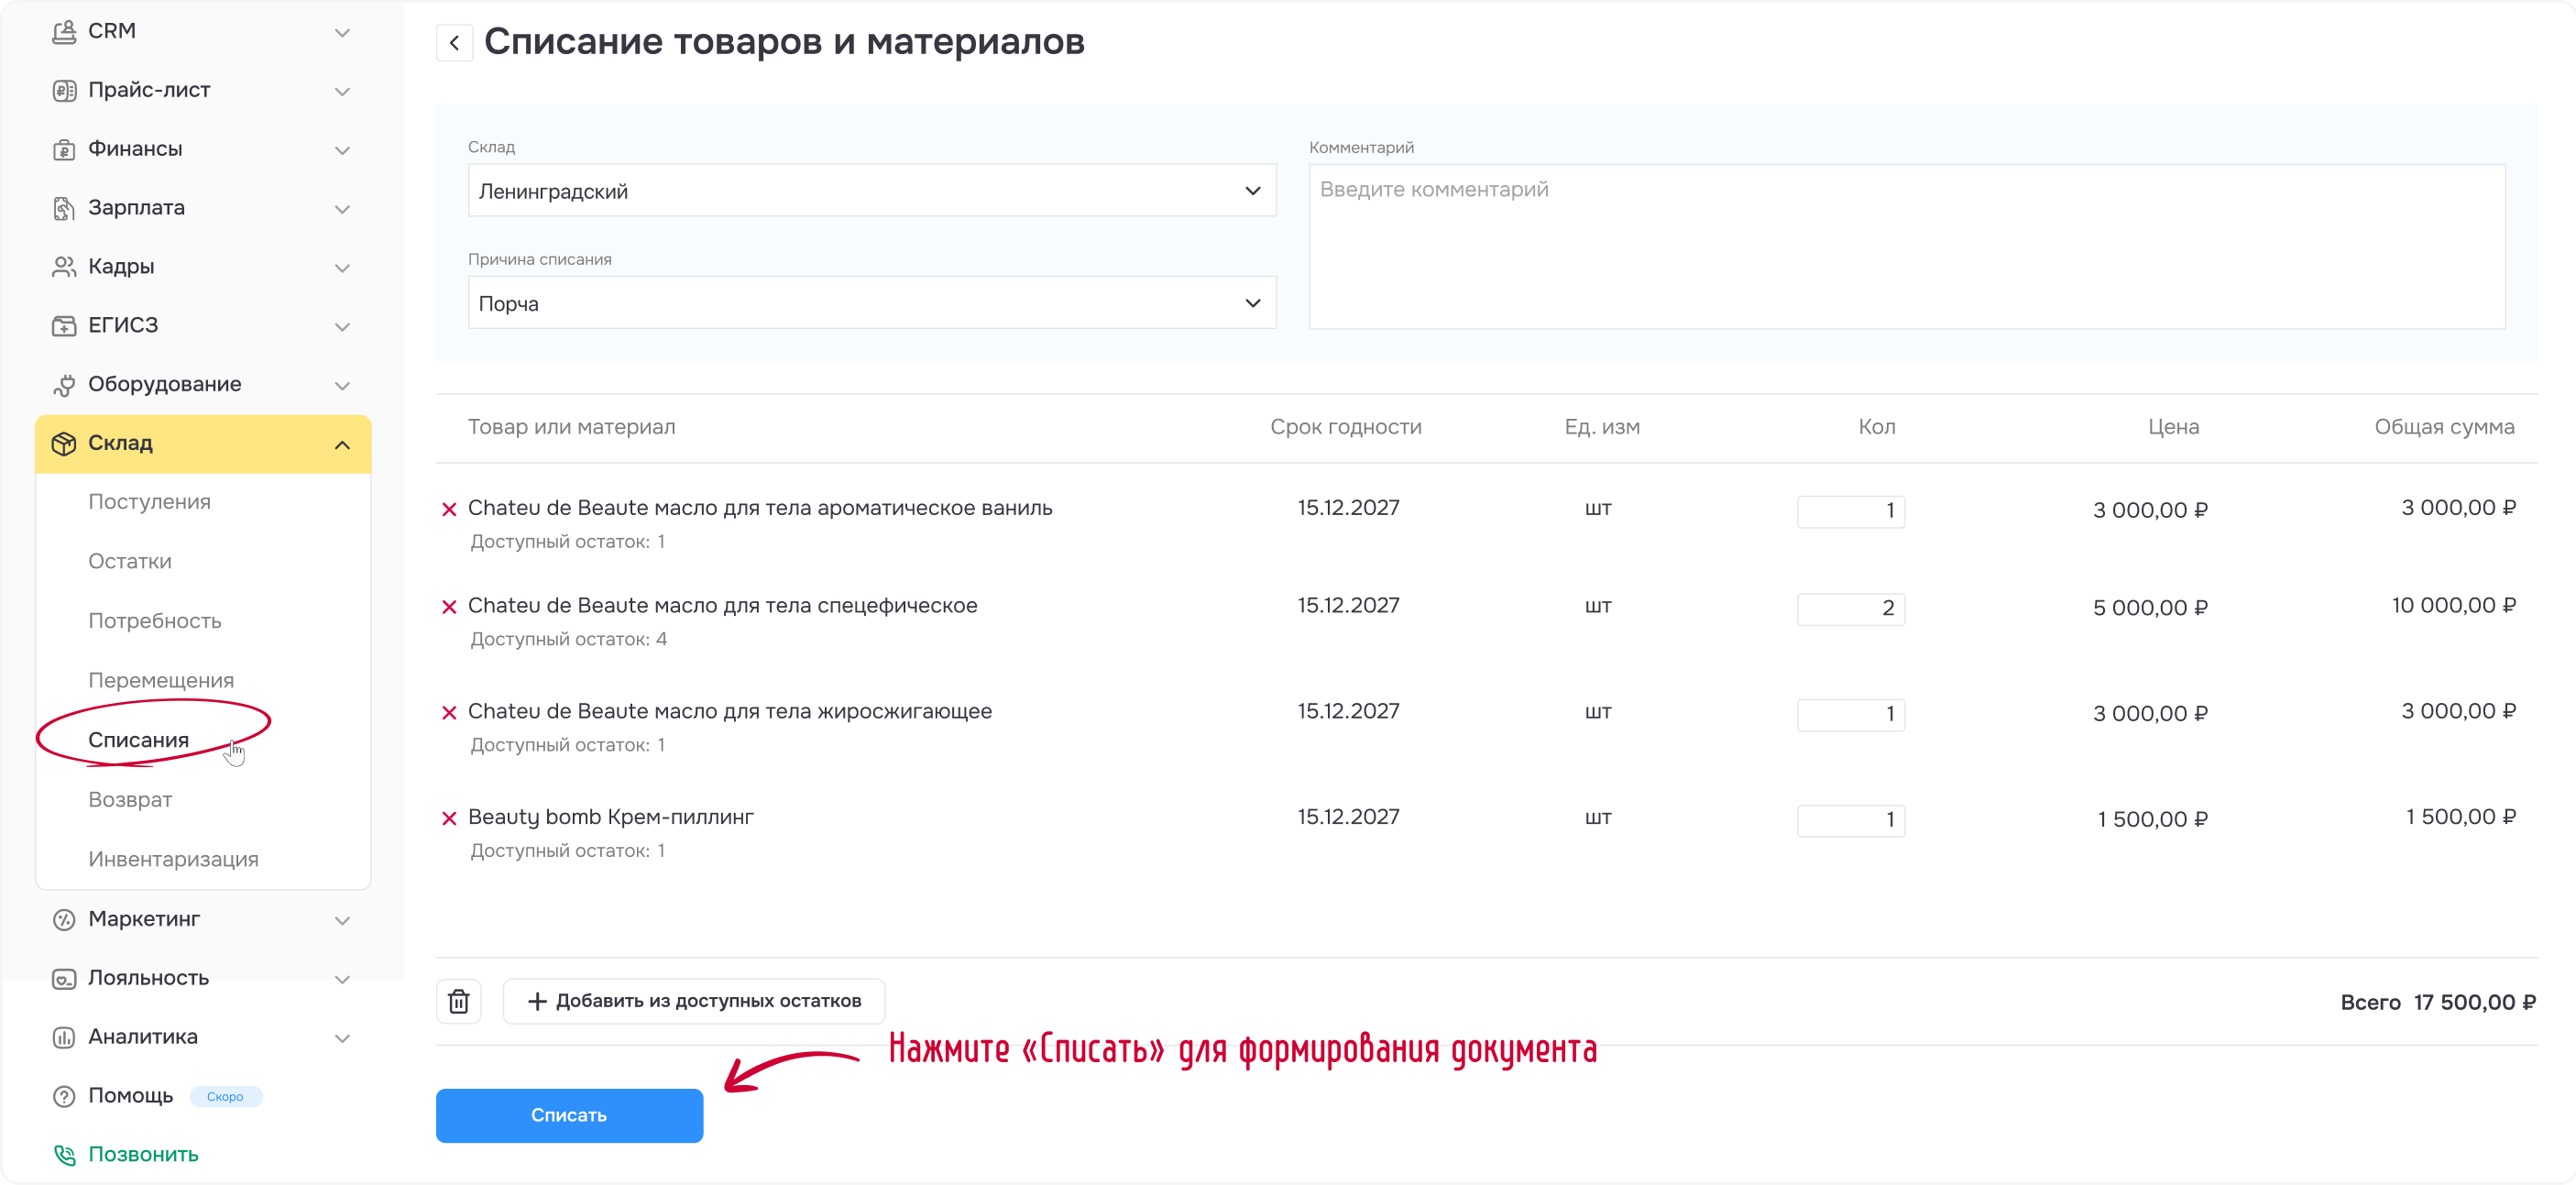
Task: Click the Прайс-лист sidebar icon
Action: click(64, 91)
